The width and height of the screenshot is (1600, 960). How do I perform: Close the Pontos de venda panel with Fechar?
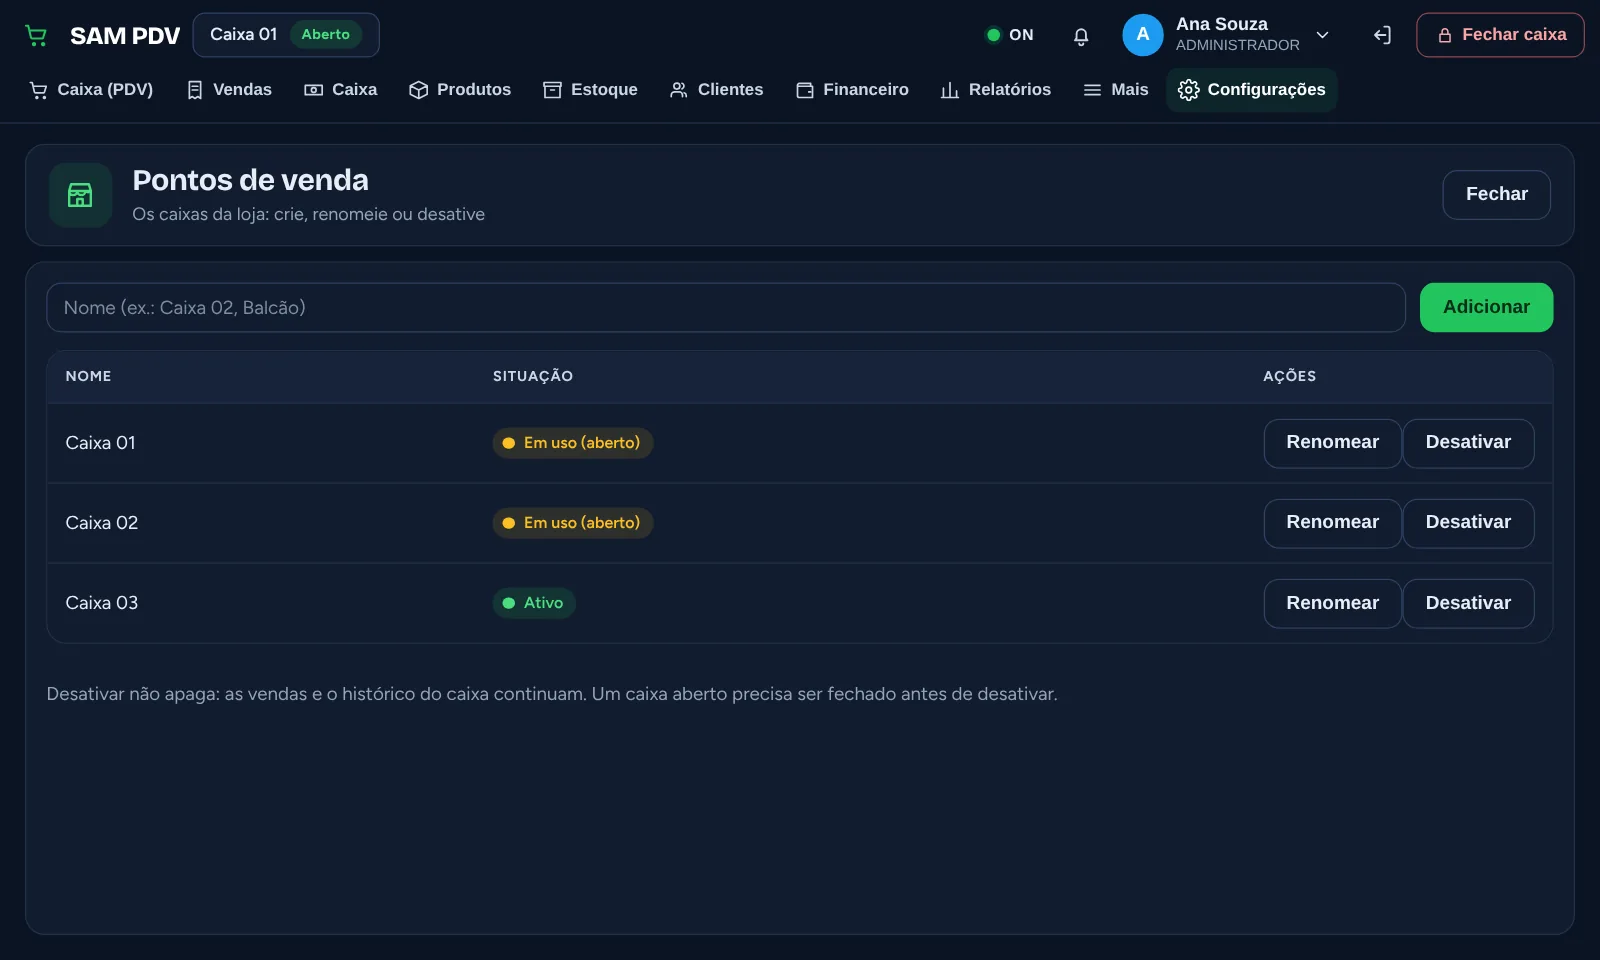1496,195
